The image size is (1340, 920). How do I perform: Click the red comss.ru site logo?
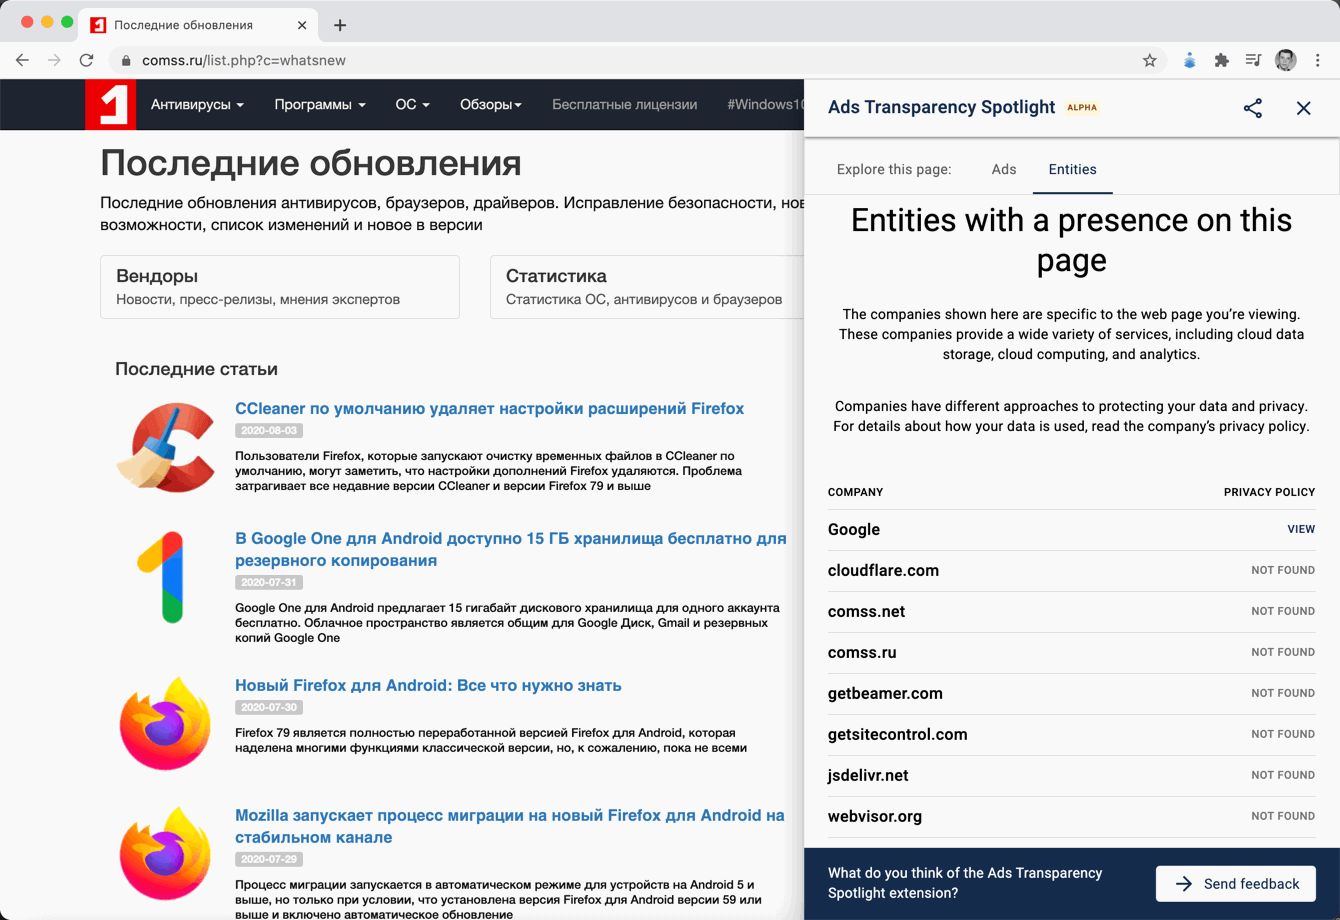coord(109,104)
